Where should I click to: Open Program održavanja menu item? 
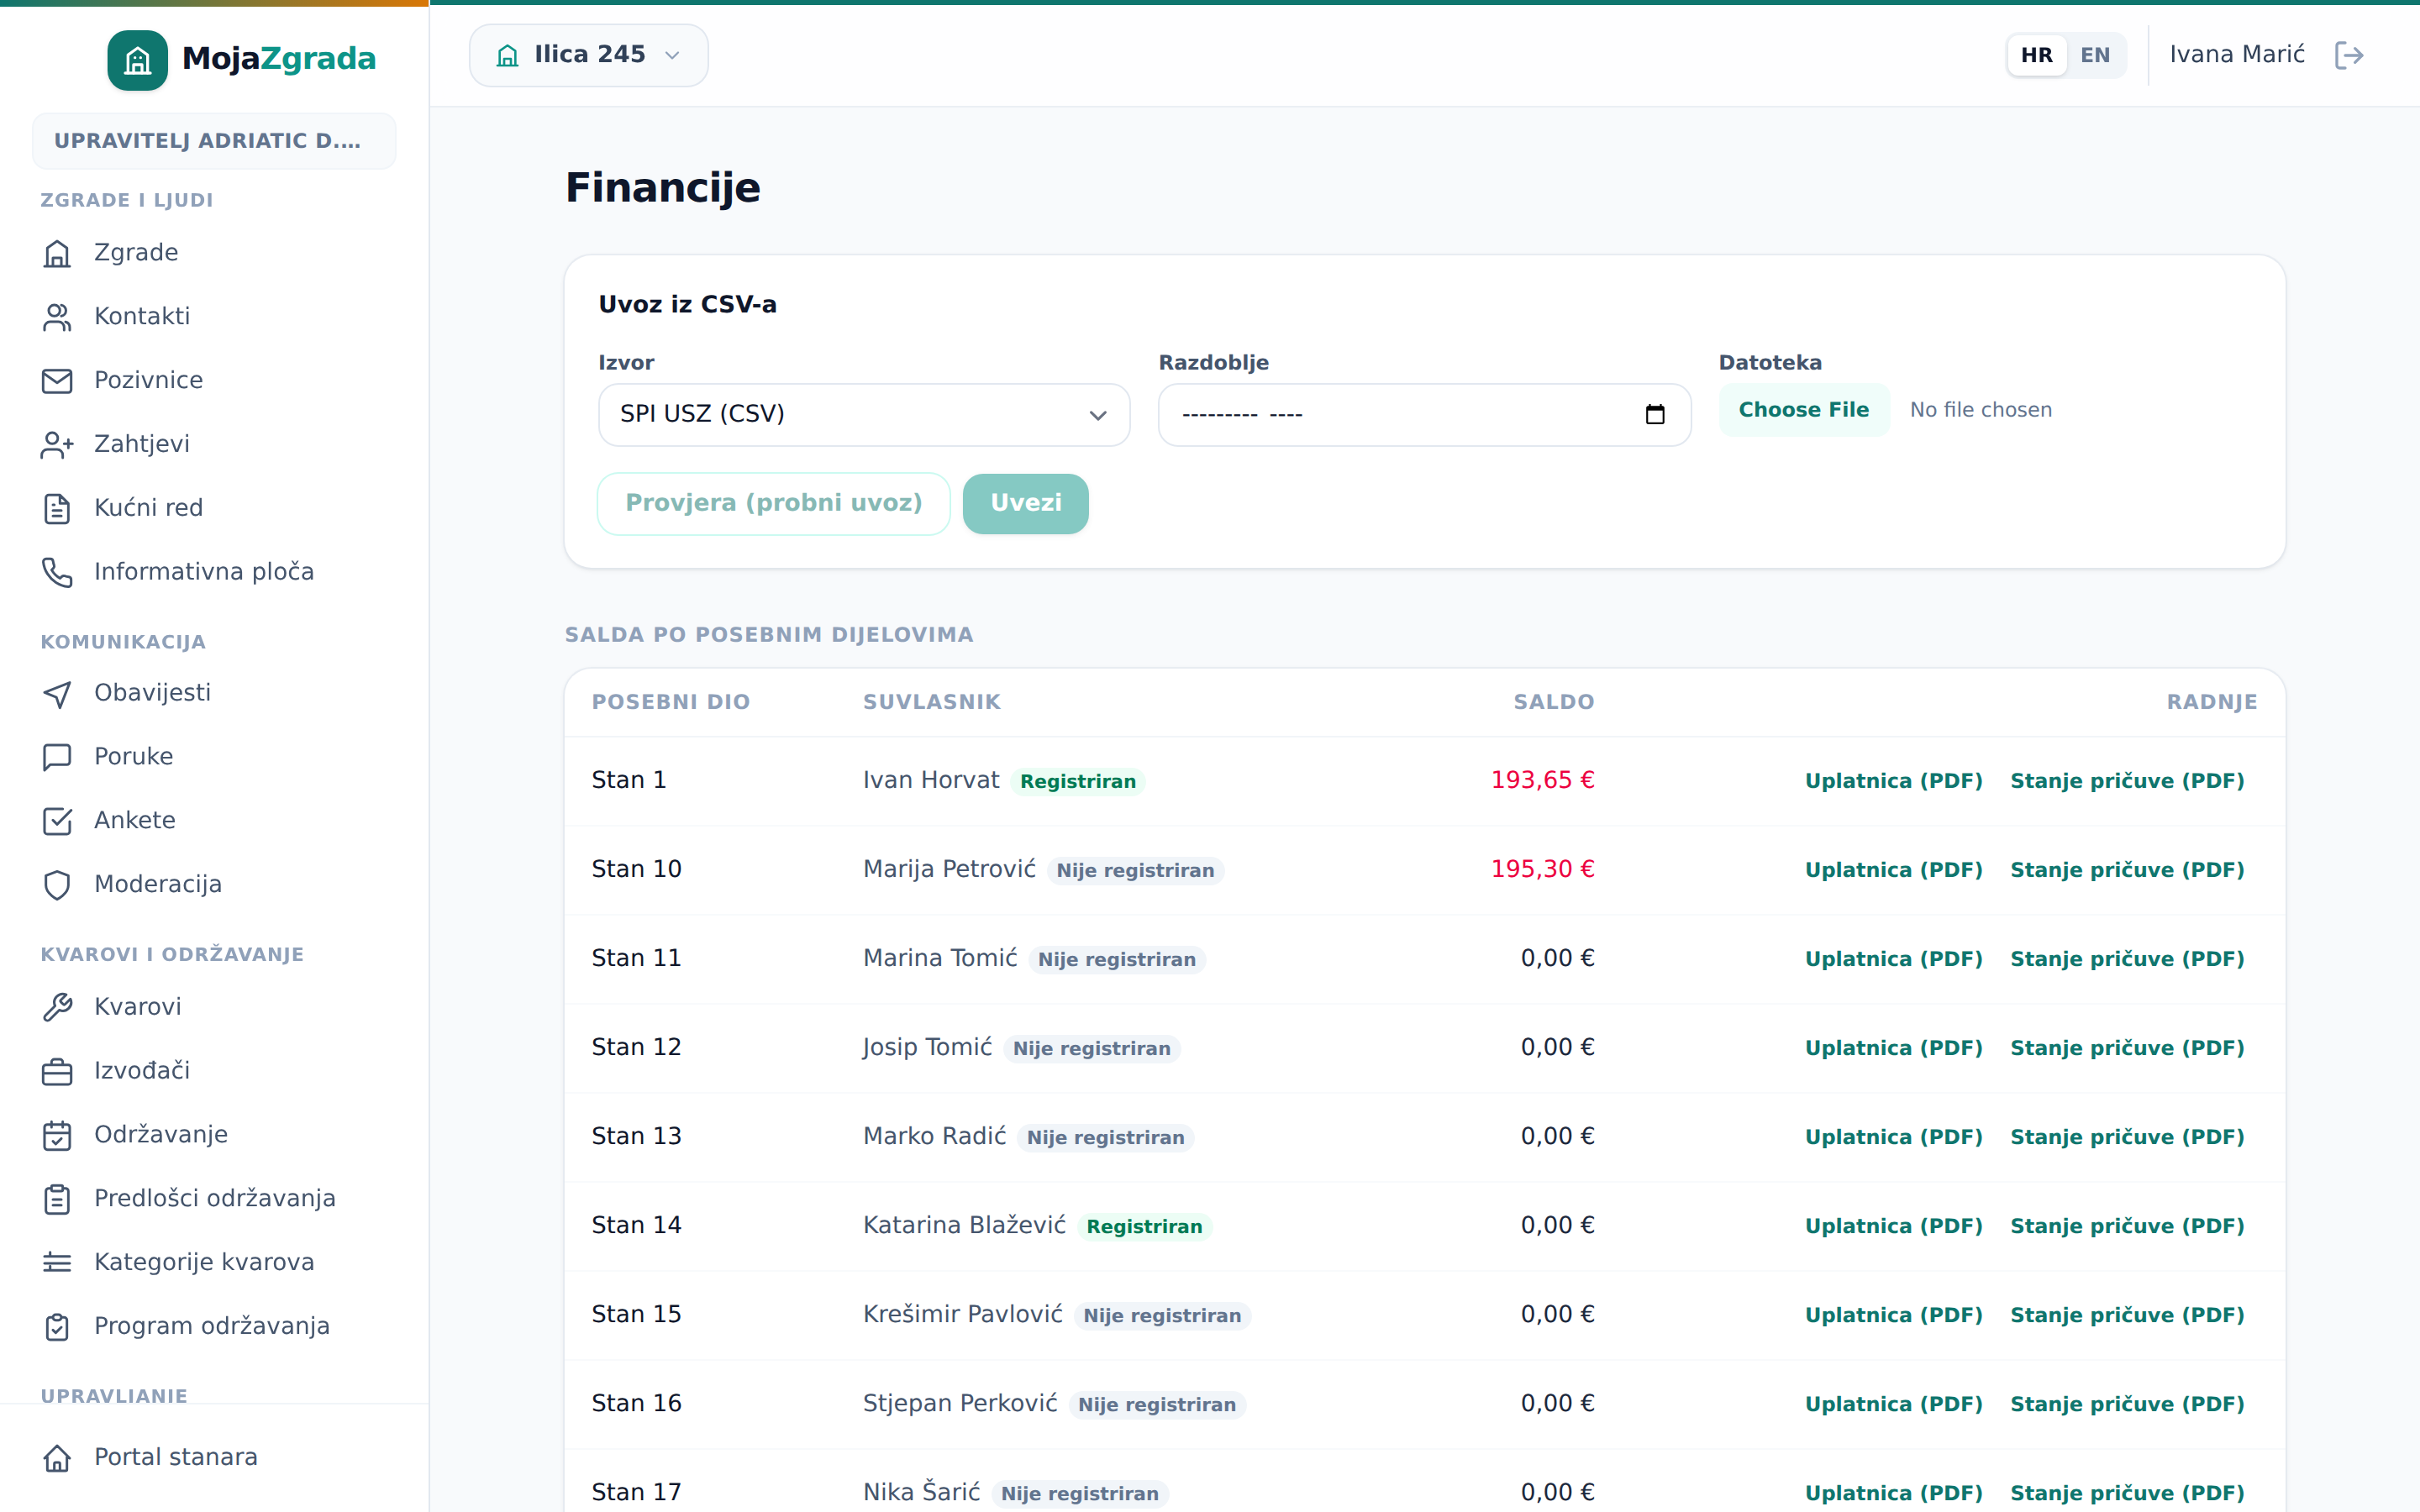click(214, 1326)
